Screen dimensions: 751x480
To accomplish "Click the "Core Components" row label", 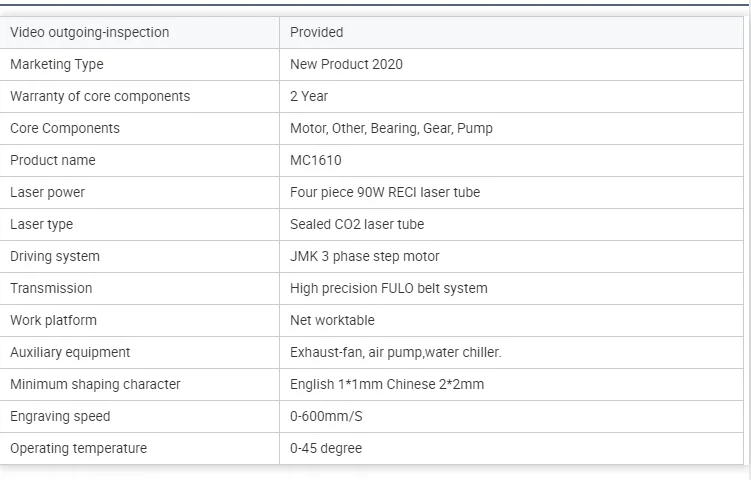I will point(65,128).
